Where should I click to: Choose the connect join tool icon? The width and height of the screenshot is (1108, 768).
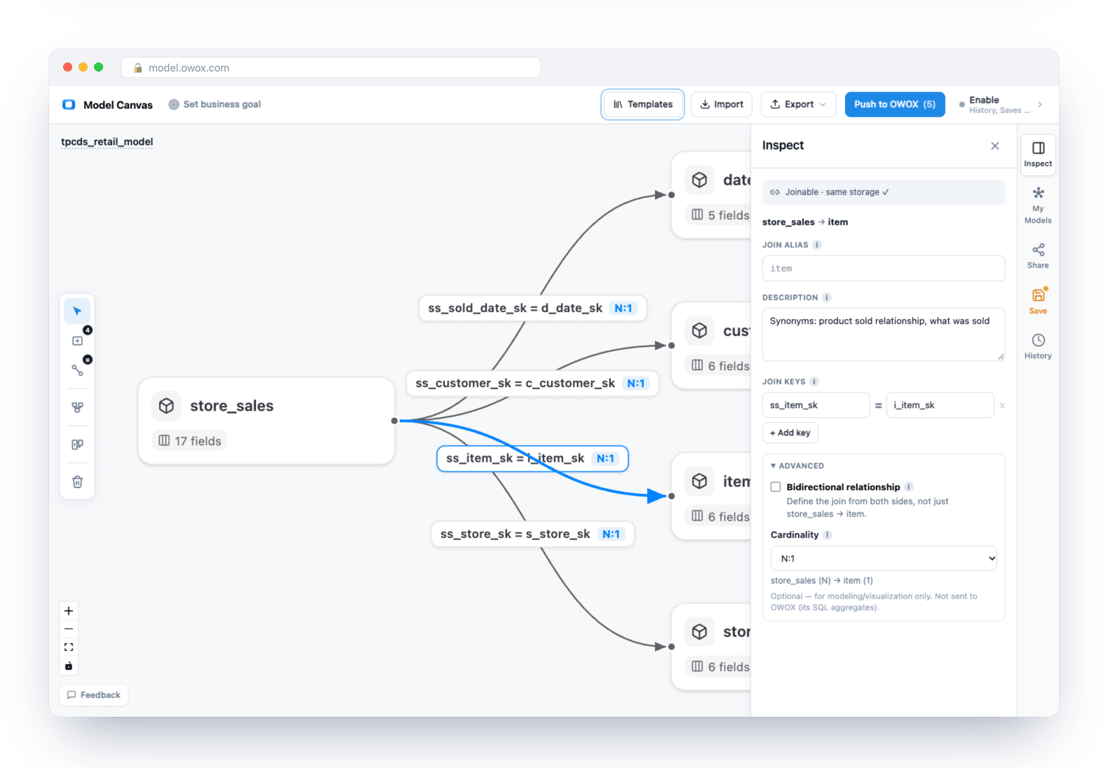click(x=77, y=370)
